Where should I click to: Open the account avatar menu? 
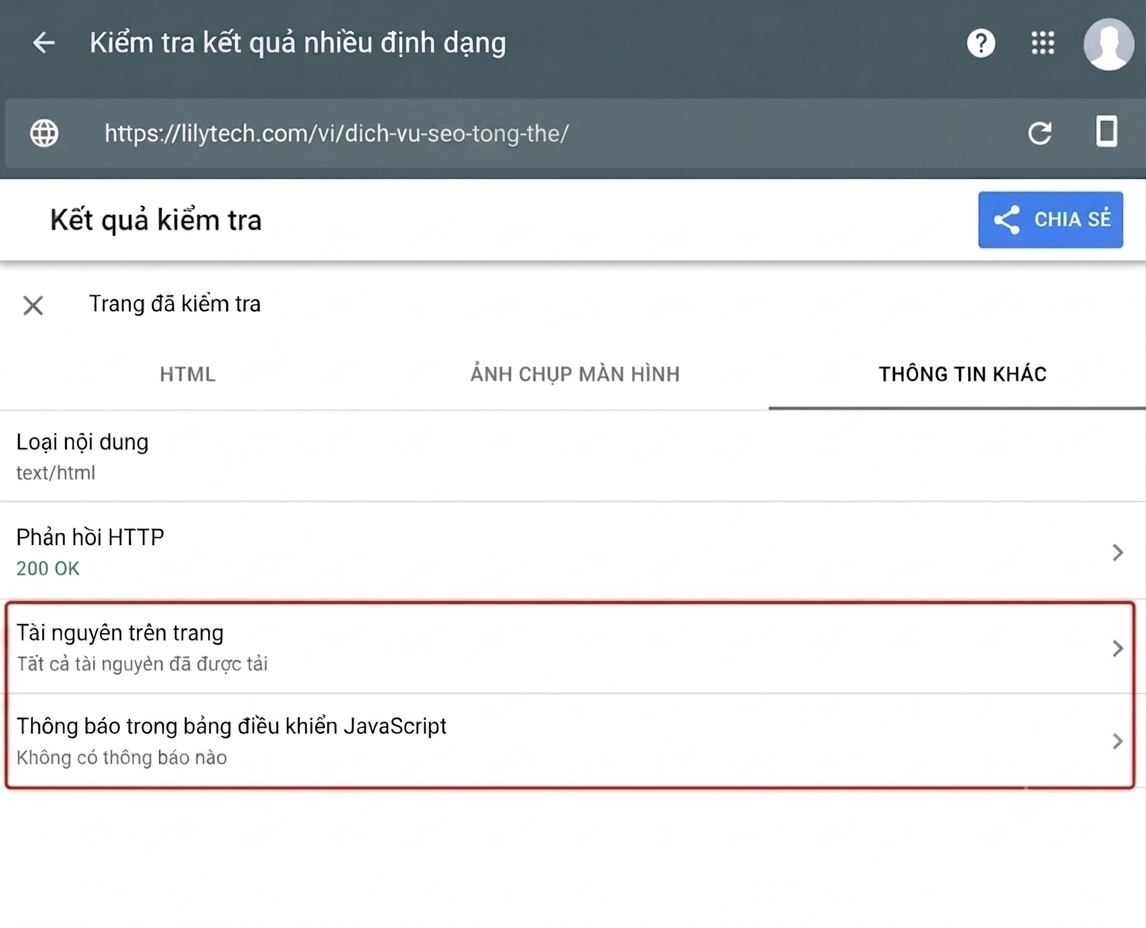[1109, 44]
